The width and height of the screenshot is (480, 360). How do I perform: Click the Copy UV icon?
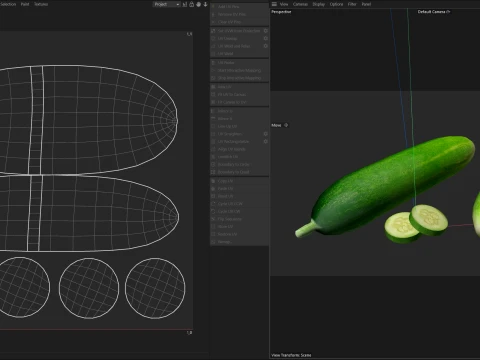(213, 181)
